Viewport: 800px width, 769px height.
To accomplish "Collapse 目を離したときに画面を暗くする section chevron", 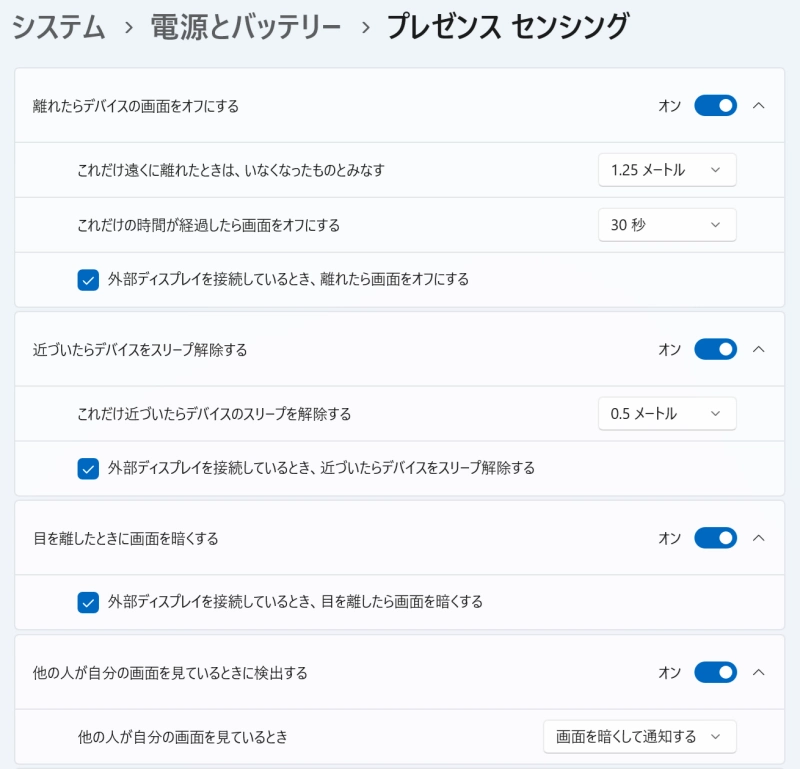I will click(x=759, y=538).
